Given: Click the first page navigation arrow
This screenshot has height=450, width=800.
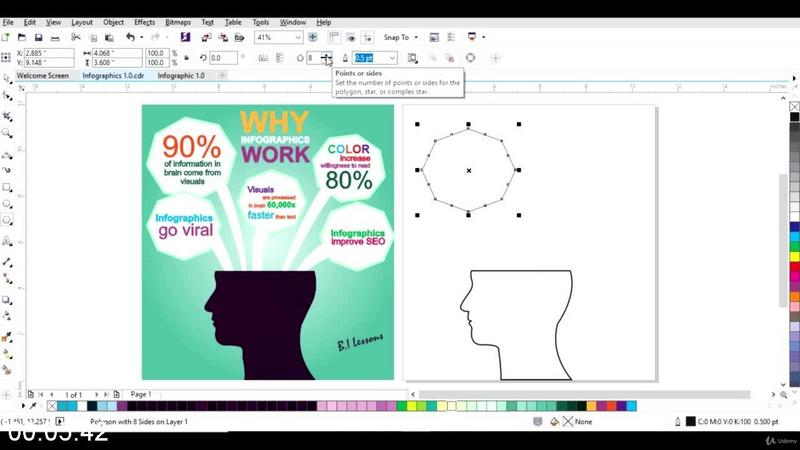Looking at the screenshot, I should pyautogui.click(x=41, y=394).
